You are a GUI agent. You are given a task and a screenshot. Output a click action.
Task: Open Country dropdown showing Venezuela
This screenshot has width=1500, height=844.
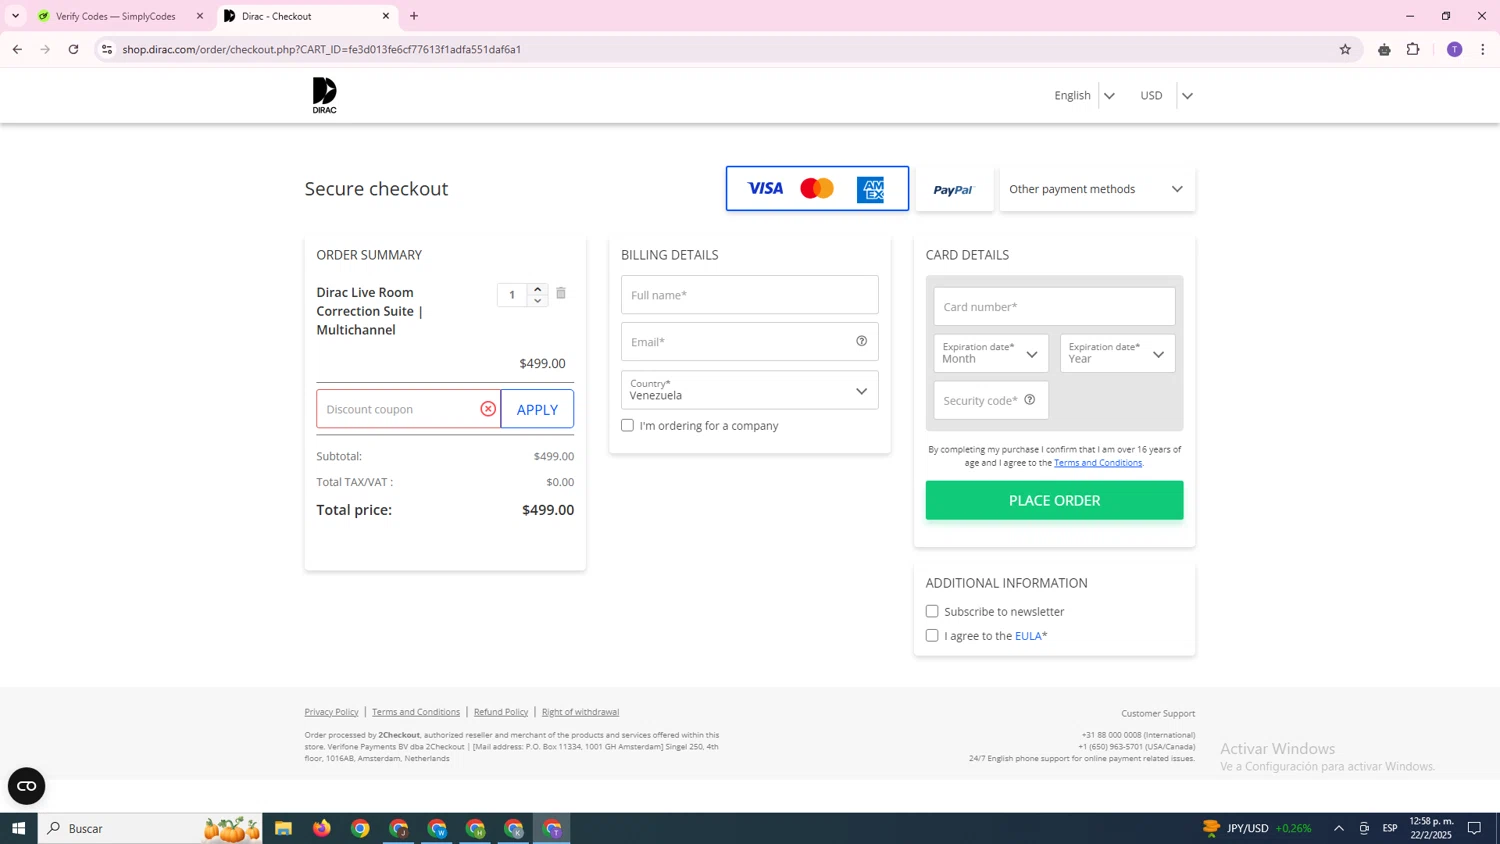tap(749, 390)
